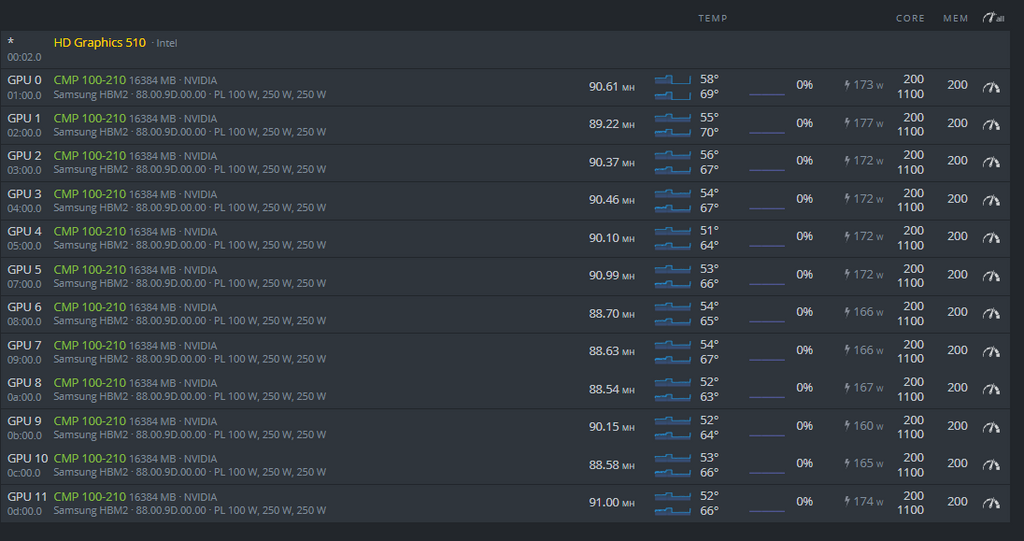1024x541 pixels.
Task: Select the GPU 8 CMP 100-210 name
Action: coord(89,383)
